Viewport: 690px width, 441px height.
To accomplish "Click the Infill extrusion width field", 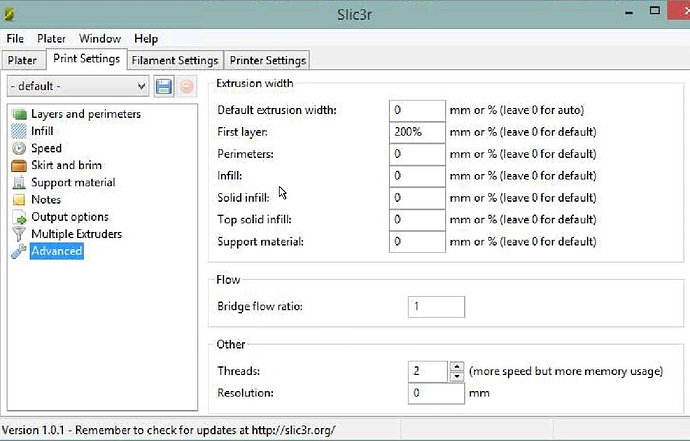I will coord(417,176).
